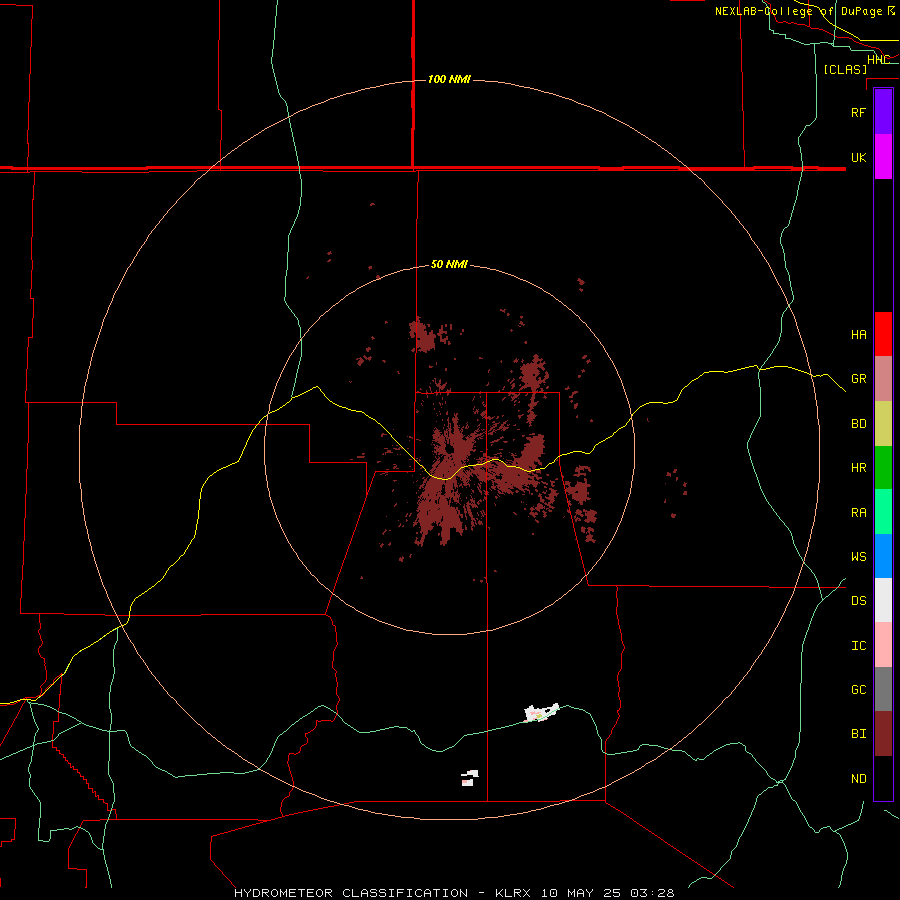Click the "HHC" product code text
The image size is (900, 900).
coord(878,59)
